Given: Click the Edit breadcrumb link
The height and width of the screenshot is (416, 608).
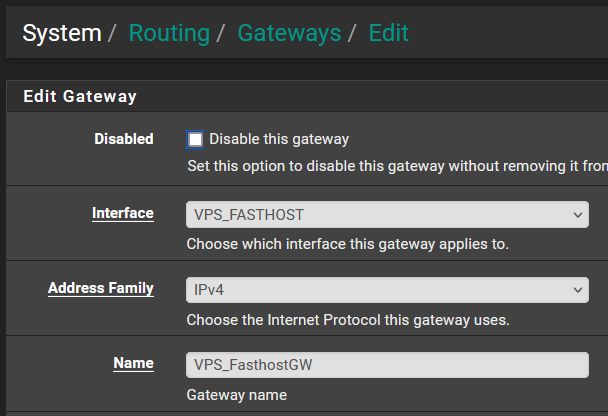Looking at the screenshot, I should 389,33.
